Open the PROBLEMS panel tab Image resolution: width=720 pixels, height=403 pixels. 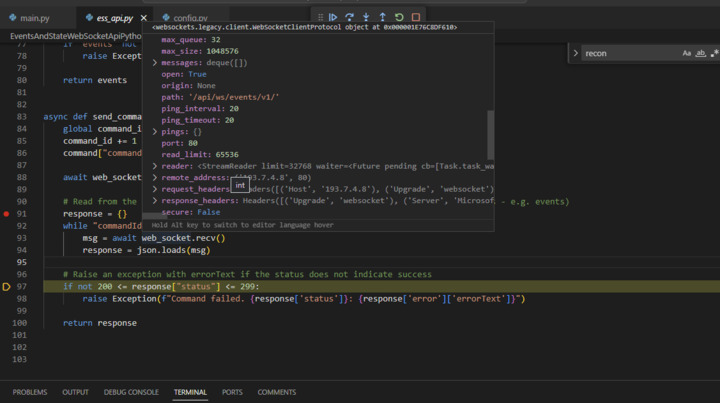[30, 392]
